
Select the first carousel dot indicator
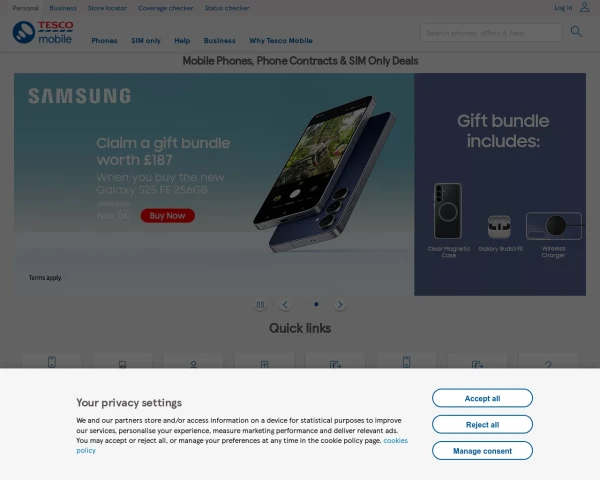coord(302,304)
